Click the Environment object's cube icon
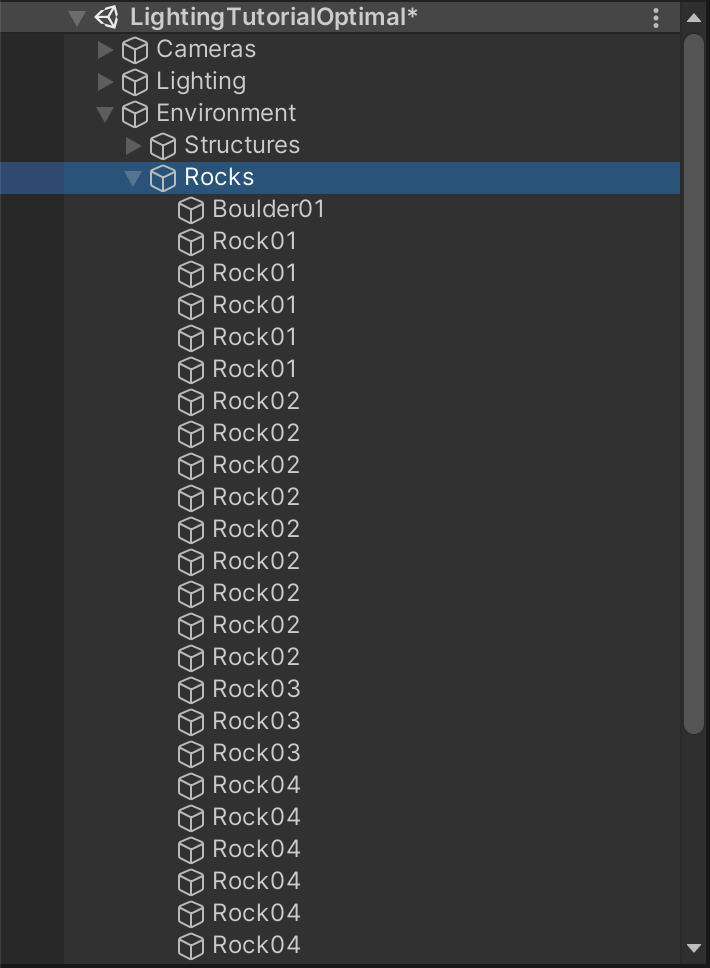 135,114
